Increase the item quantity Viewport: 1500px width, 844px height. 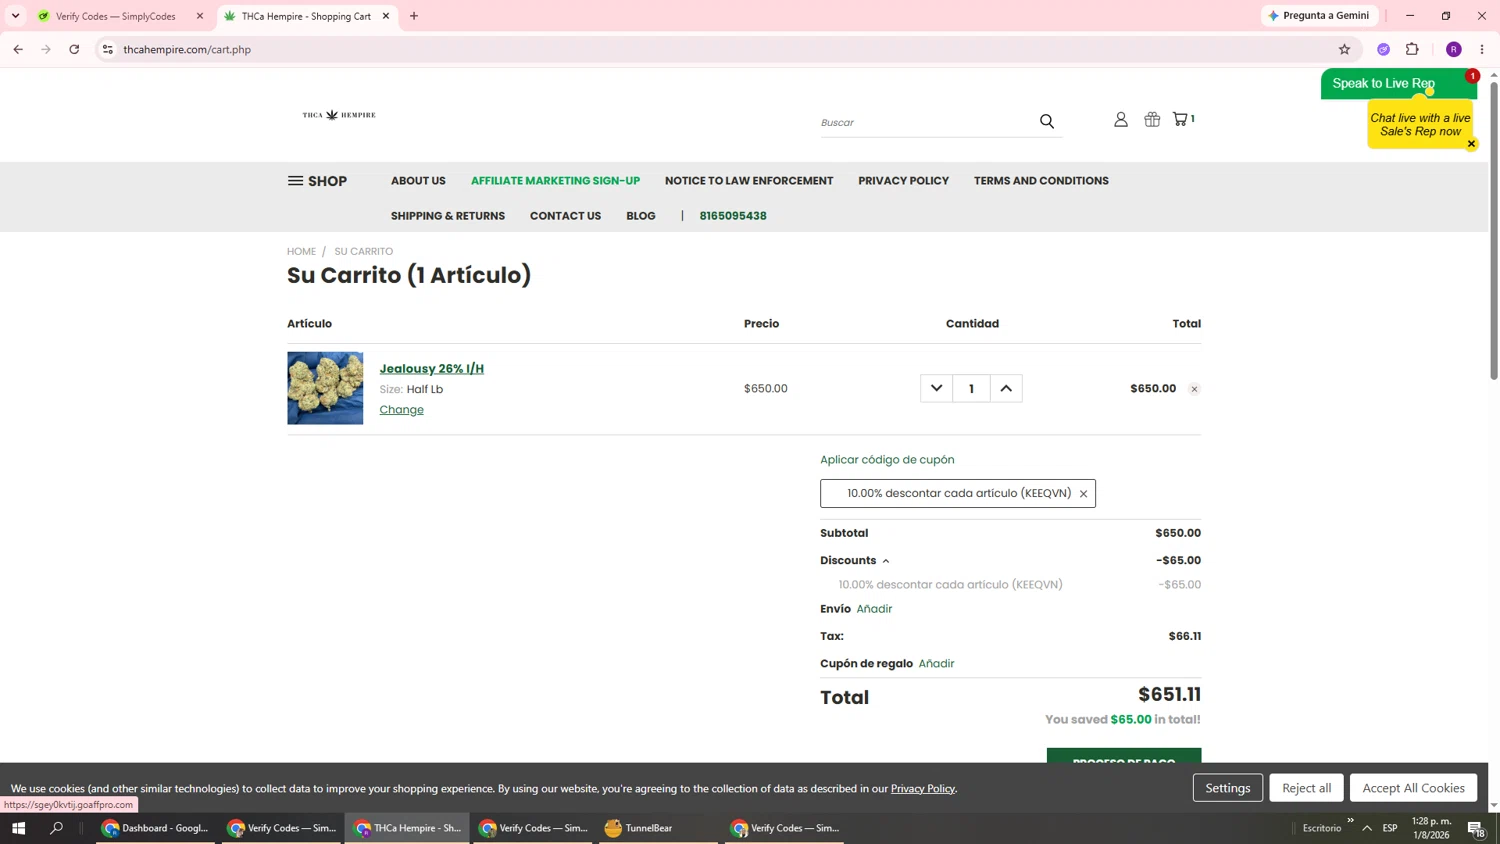pyautogui.click(x=1006, y=388)
